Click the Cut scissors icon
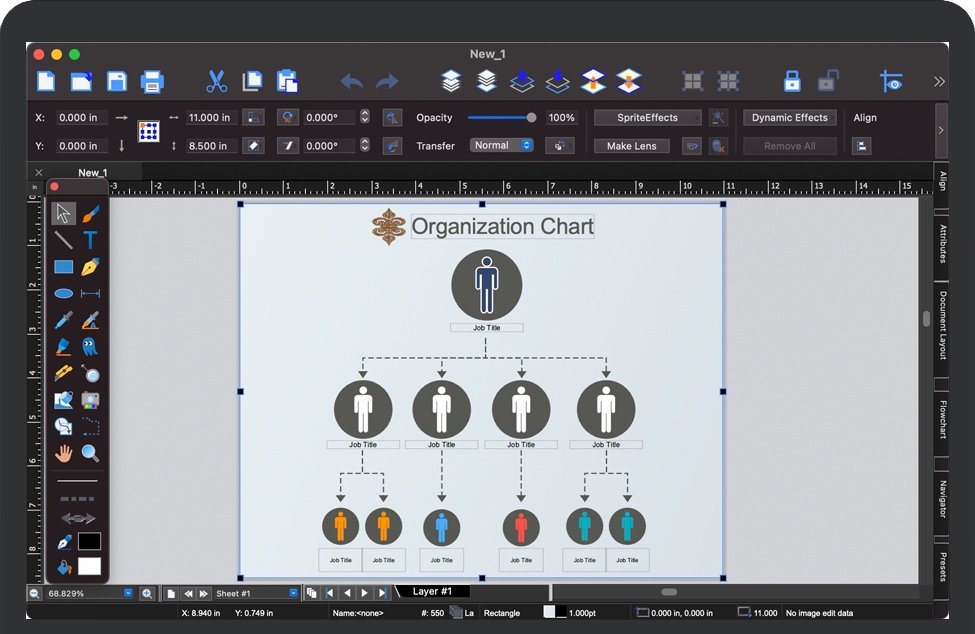975x634 pixels. coord(217,81)
